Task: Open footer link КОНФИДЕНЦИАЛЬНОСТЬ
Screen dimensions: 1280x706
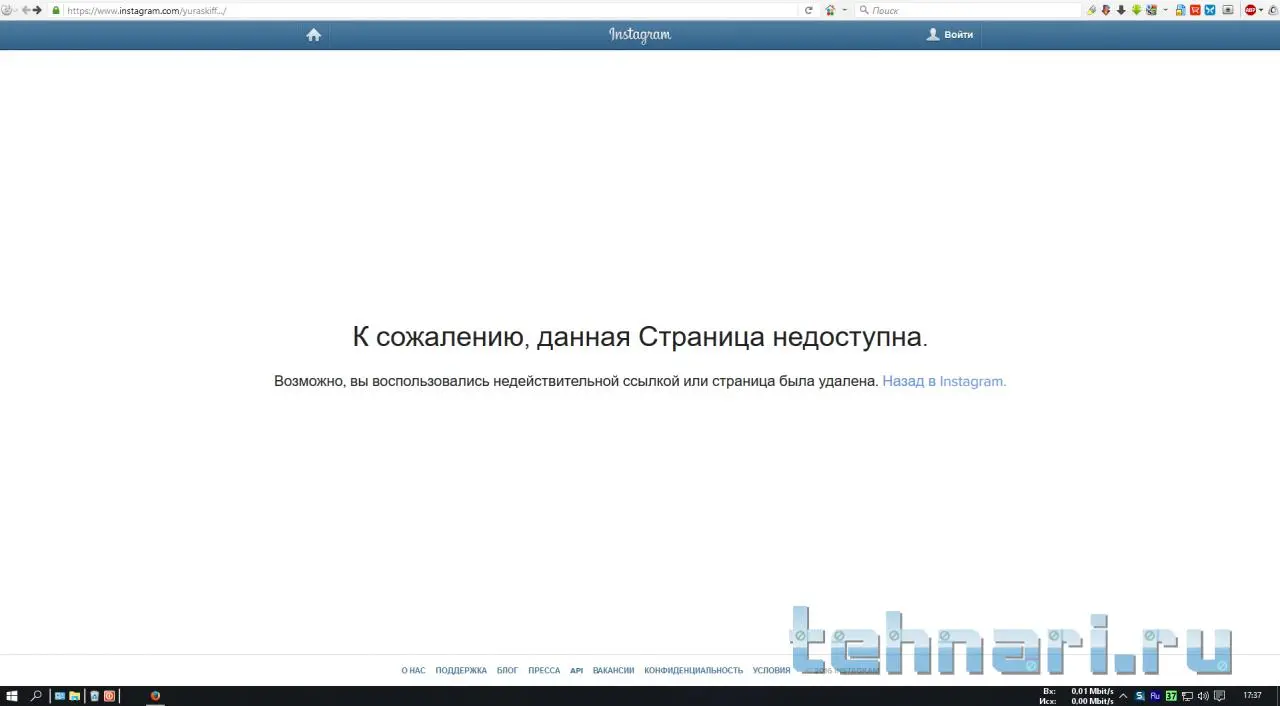Action: click(x=693, y=670)
